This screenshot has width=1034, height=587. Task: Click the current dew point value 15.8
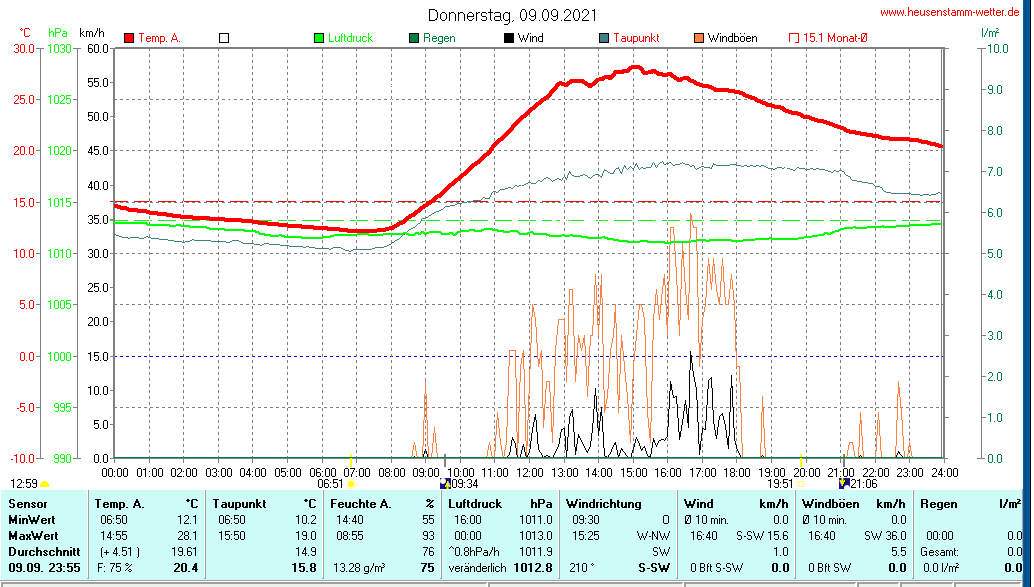click(303, 567)
